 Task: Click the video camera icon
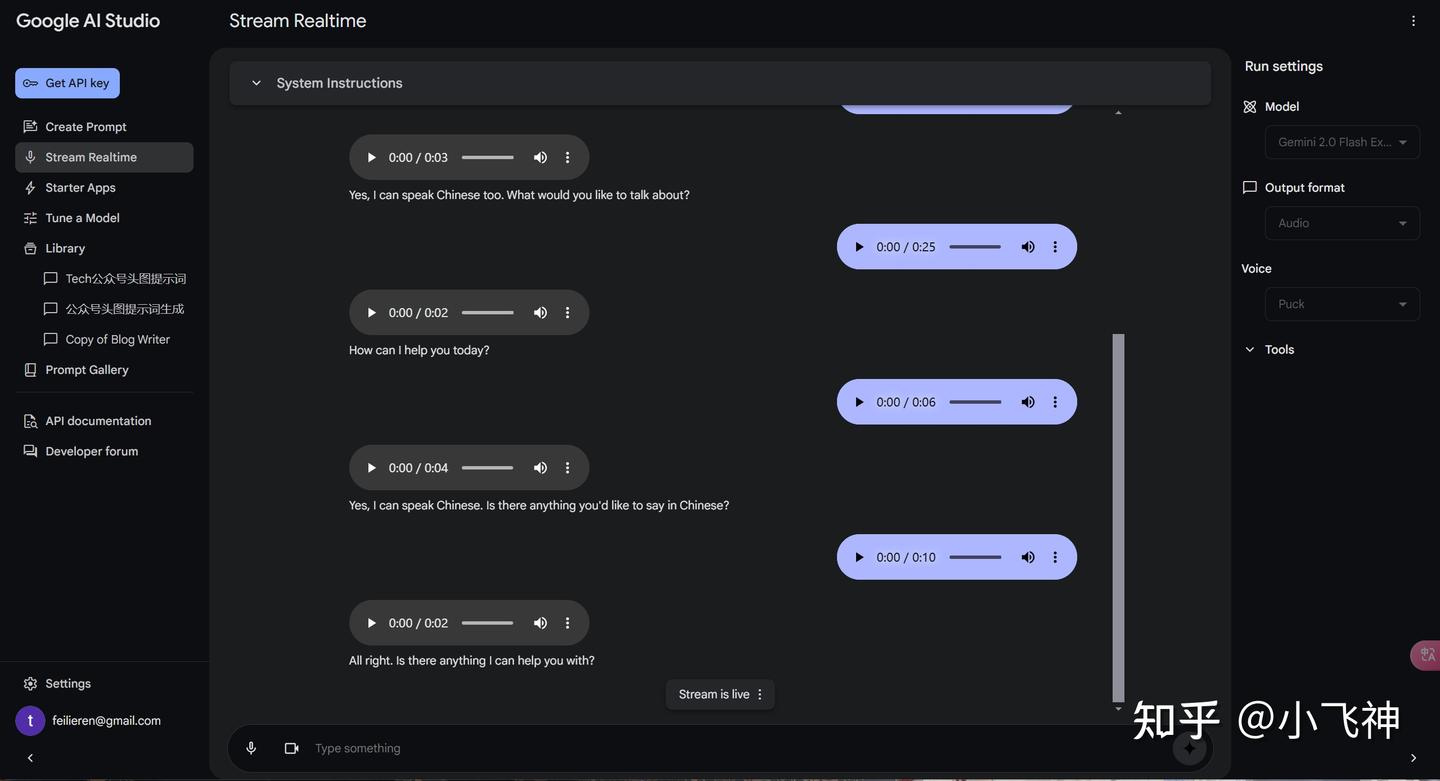click(291, 748)
